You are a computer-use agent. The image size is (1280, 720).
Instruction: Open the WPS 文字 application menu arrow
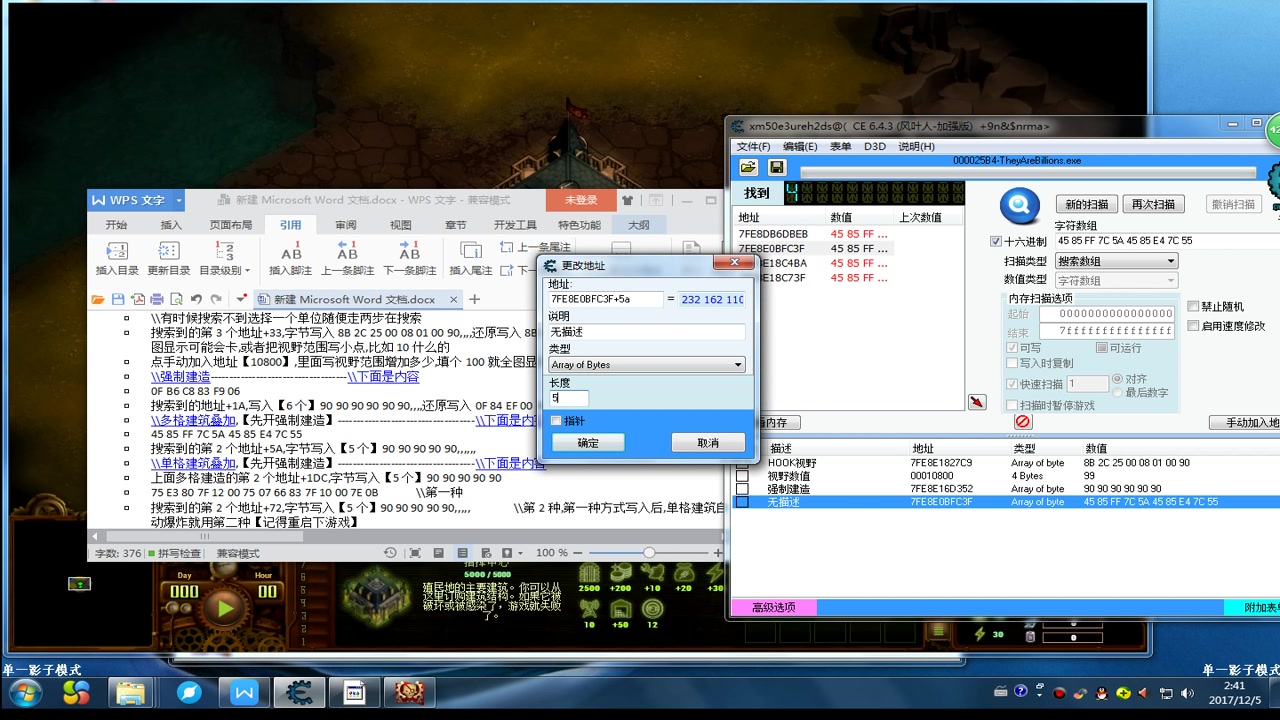click(x=179, y=200)
